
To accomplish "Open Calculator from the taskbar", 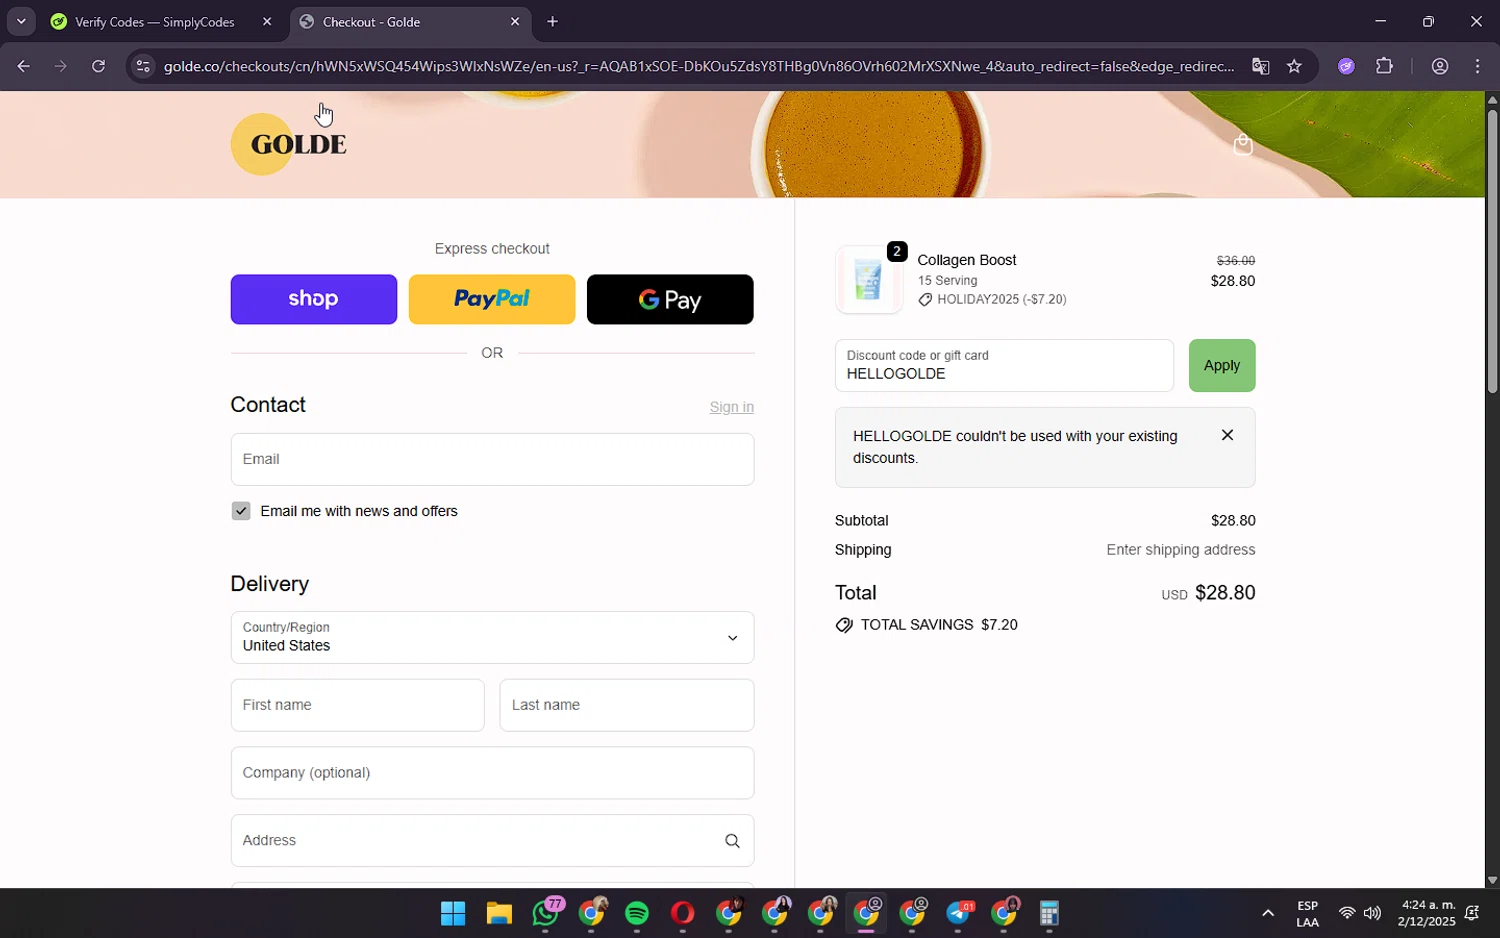I will pos(1049,913).
